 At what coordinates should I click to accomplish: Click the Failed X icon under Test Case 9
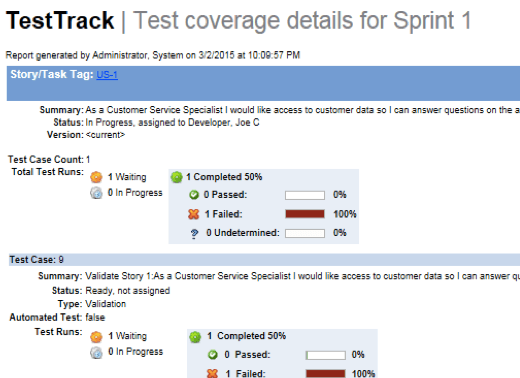(x=212, y=373)
